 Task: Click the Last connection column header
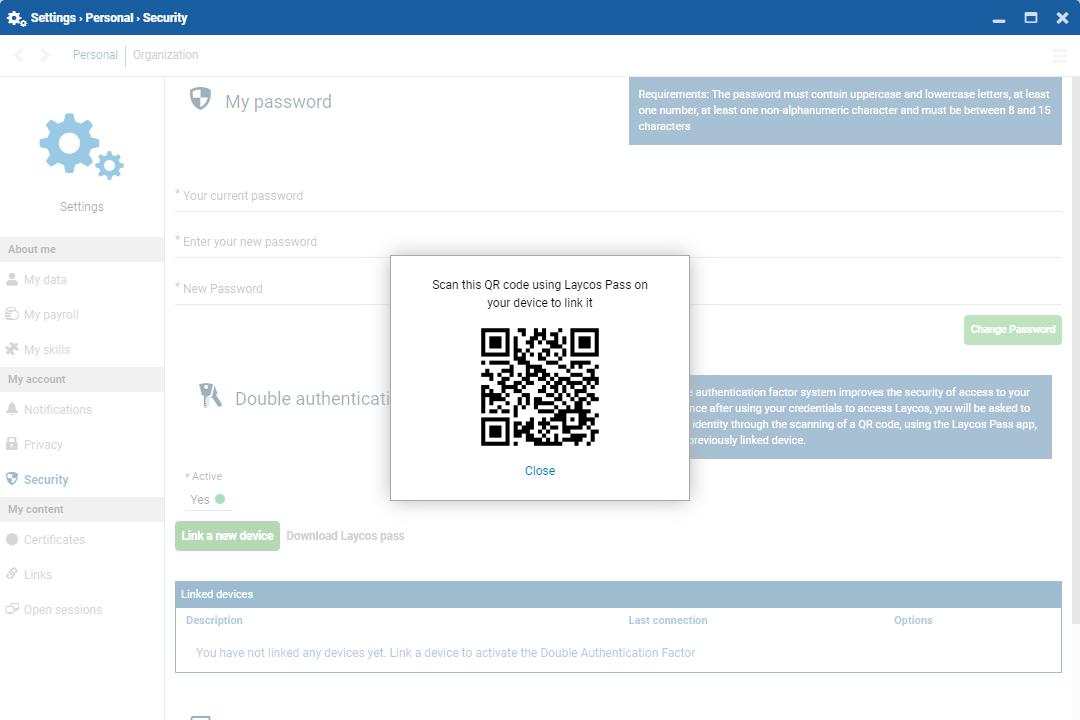pos(667,620)
